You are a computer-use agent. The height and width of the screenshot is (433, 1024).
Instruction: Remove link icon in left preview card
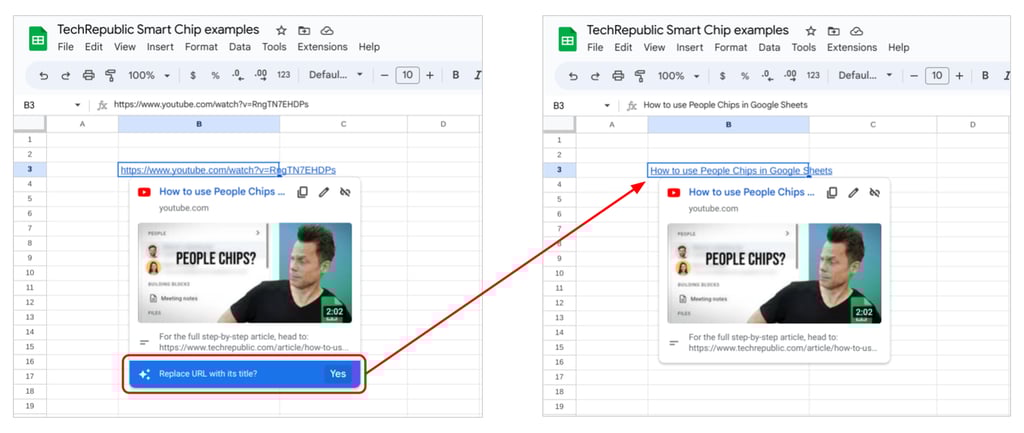click(345, 192)
